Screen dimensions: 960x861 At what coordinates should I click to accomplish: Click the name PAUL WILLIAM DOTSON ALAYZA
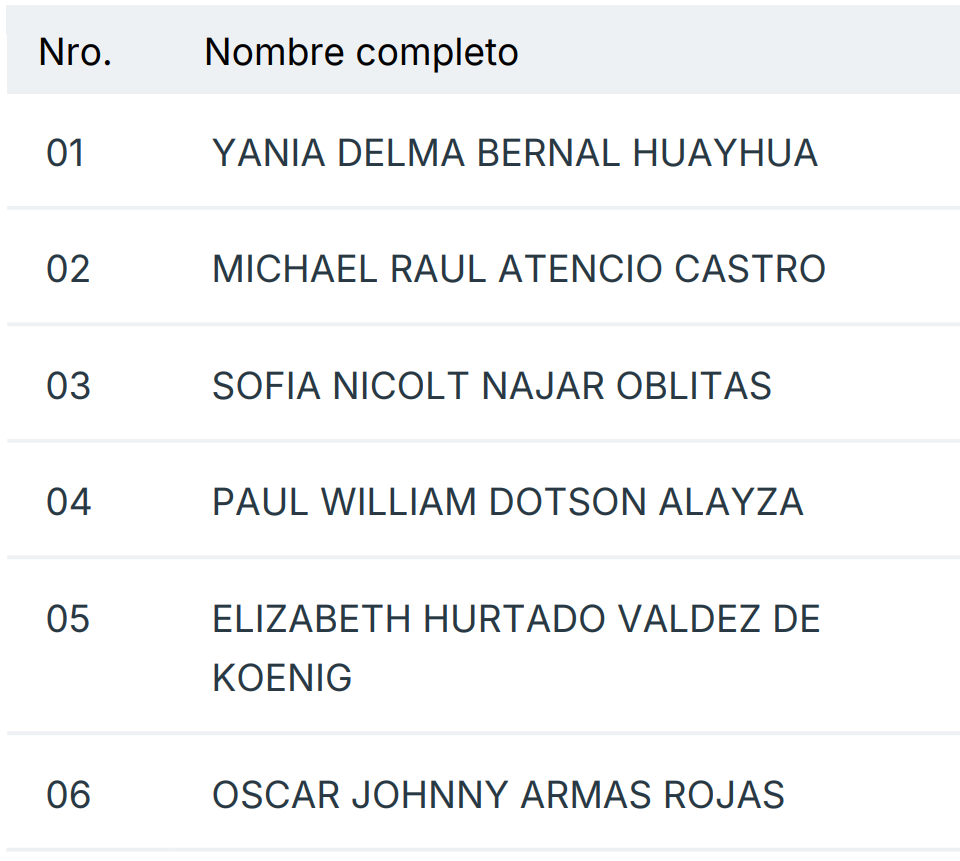tap(508, 502)
